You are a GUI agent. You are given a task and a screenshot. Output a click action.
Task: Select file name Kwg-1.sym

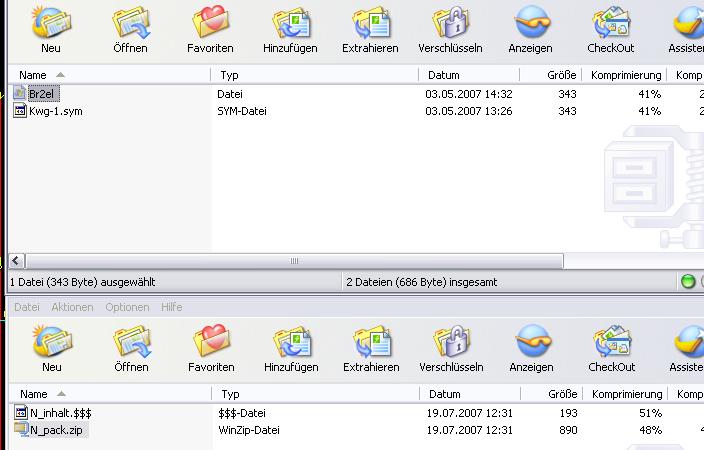[56, 111]
